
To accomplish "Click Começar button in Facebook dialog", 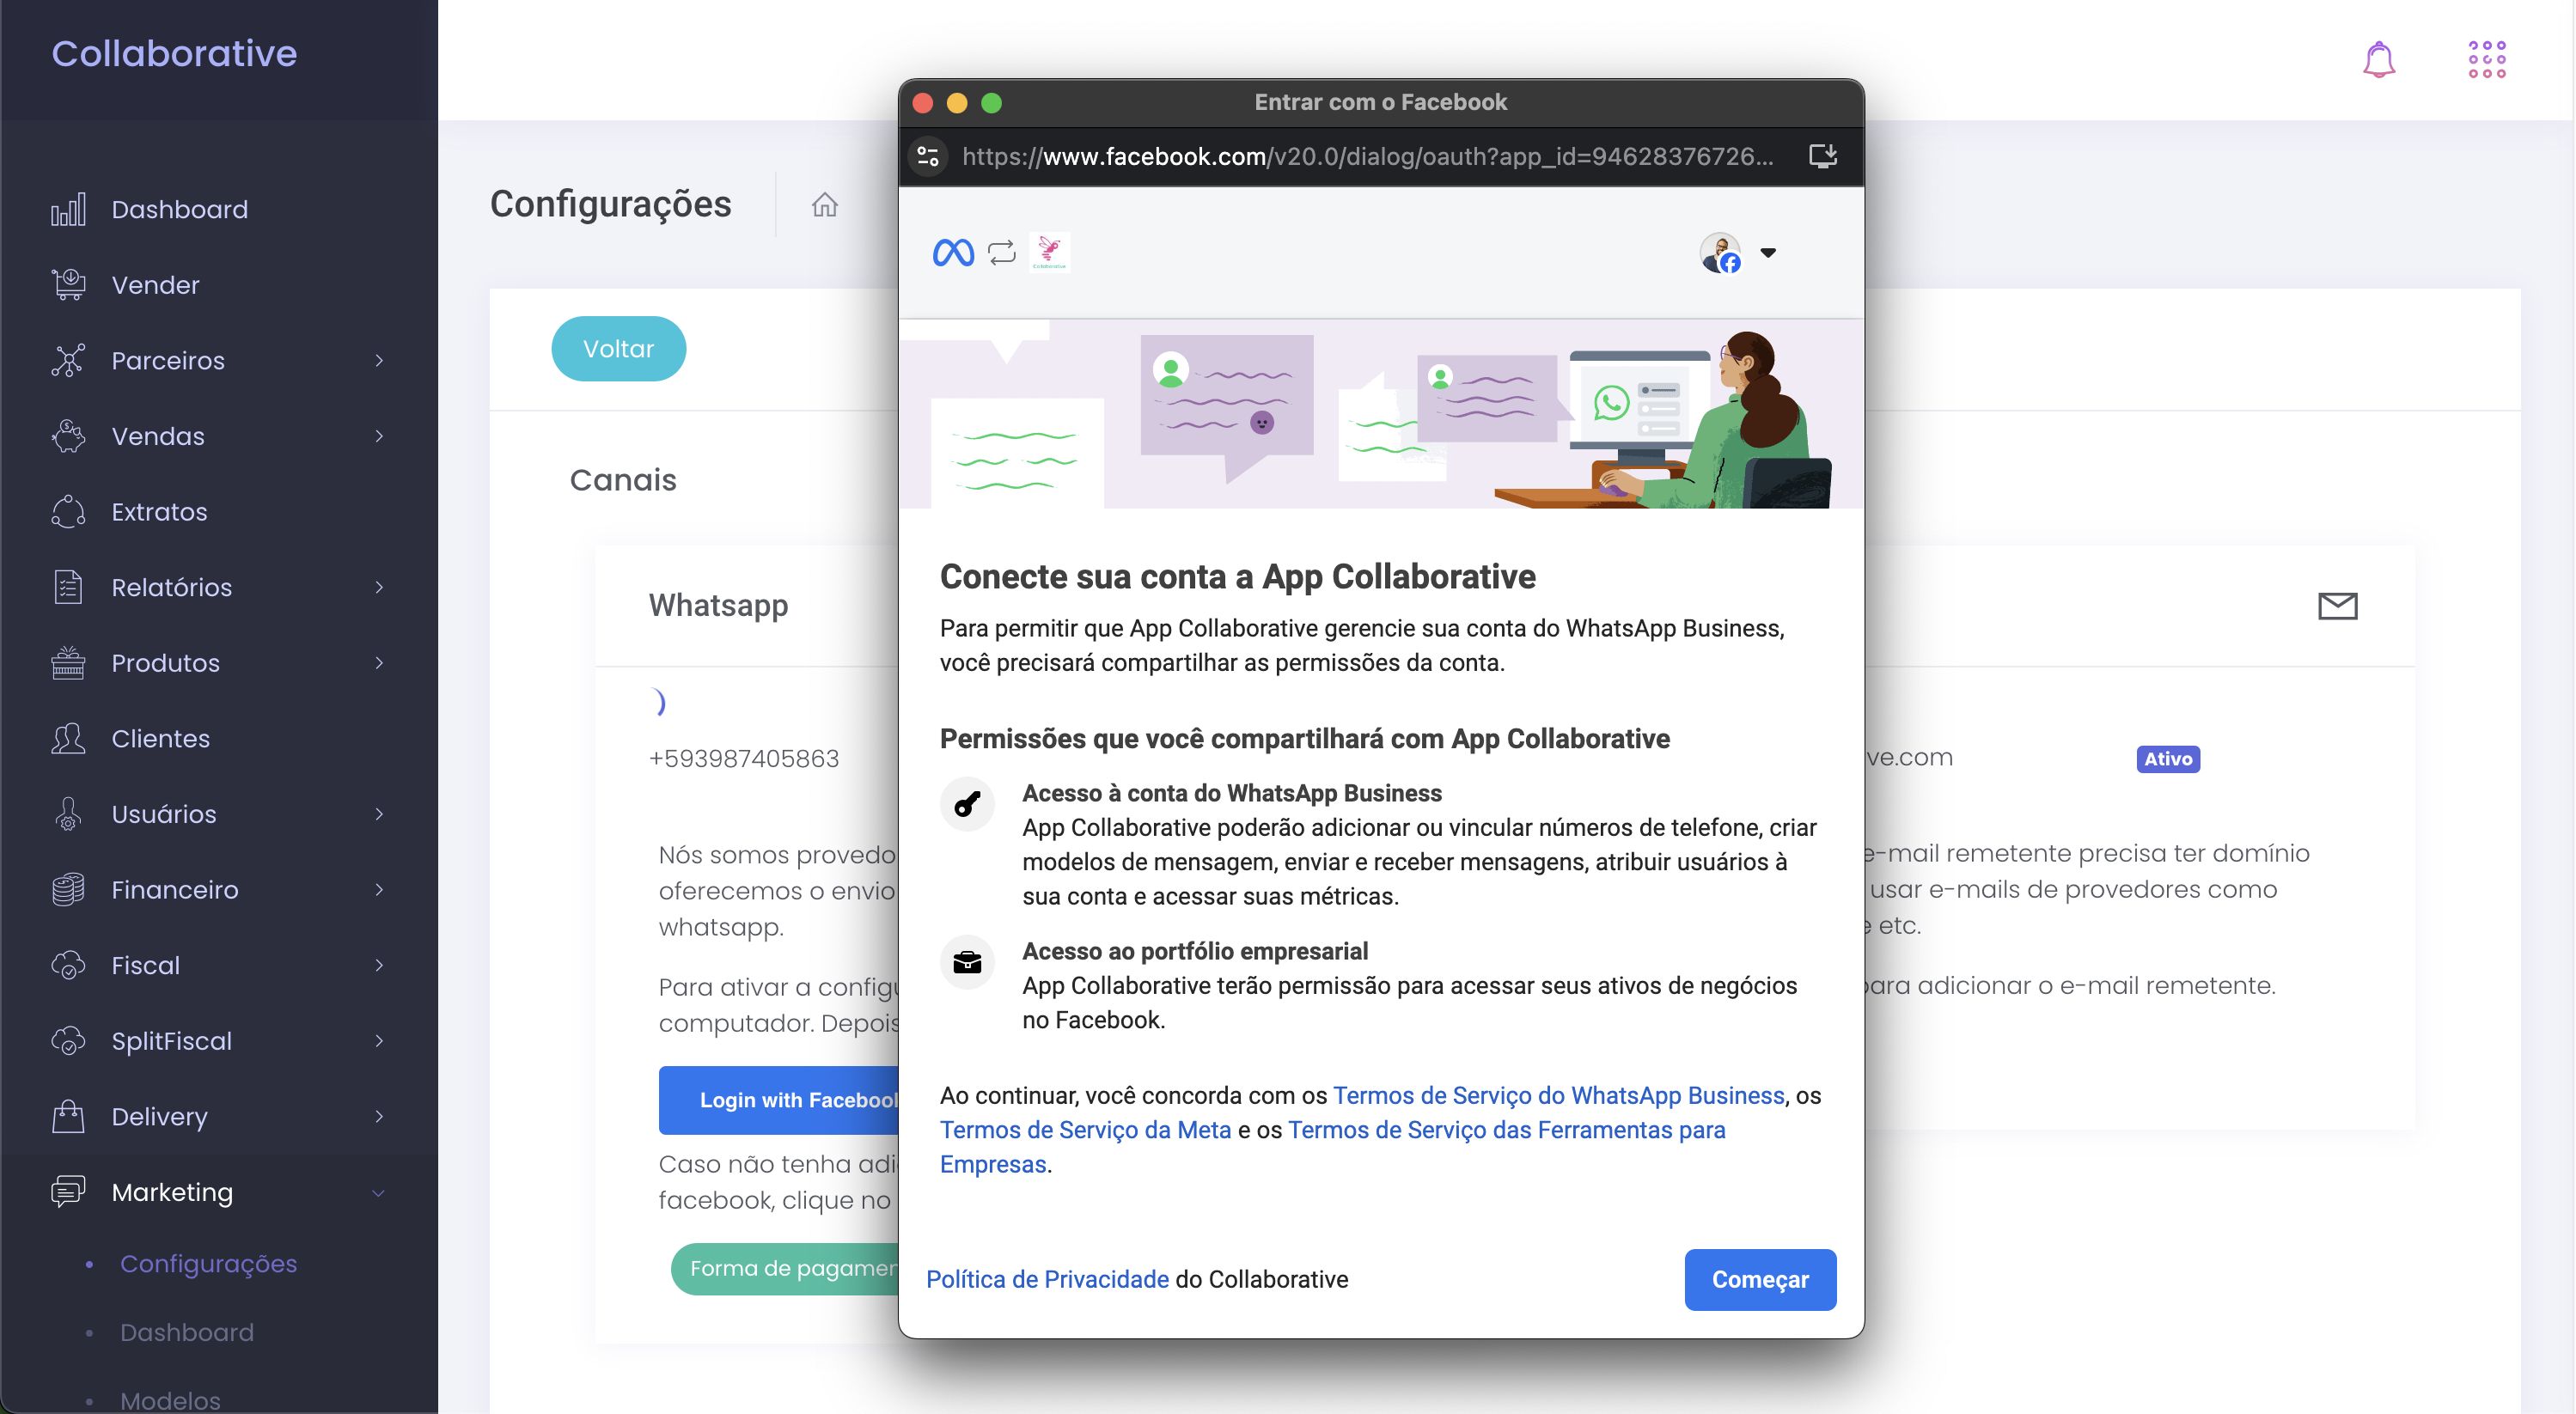I will [x=1759, y=1278].
